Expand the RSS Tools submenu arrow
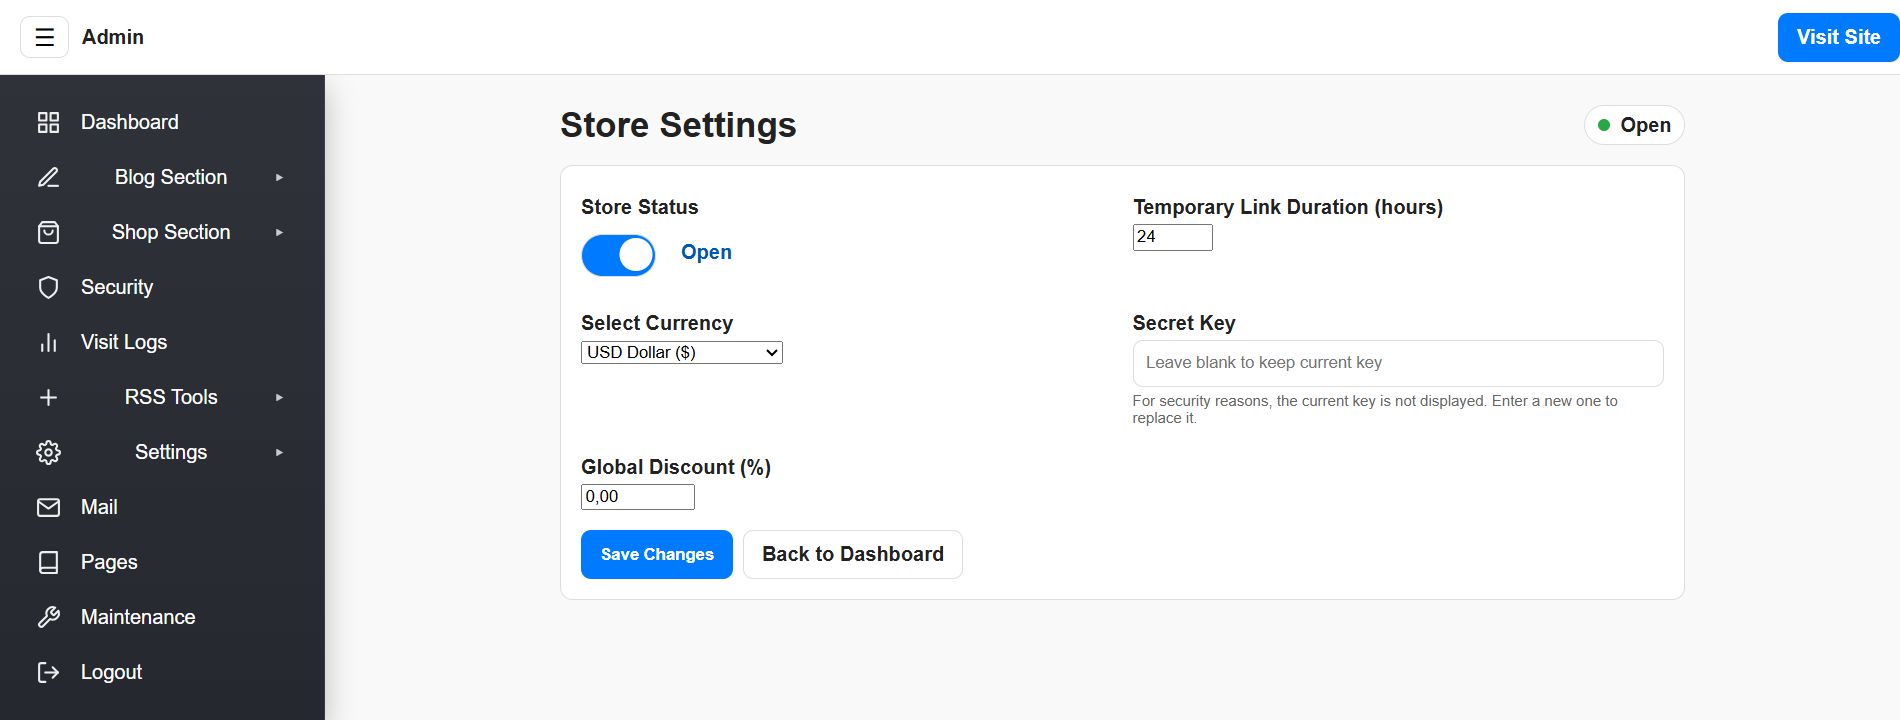This screenshot has height=720, width=1900. (x=279, y=397)
